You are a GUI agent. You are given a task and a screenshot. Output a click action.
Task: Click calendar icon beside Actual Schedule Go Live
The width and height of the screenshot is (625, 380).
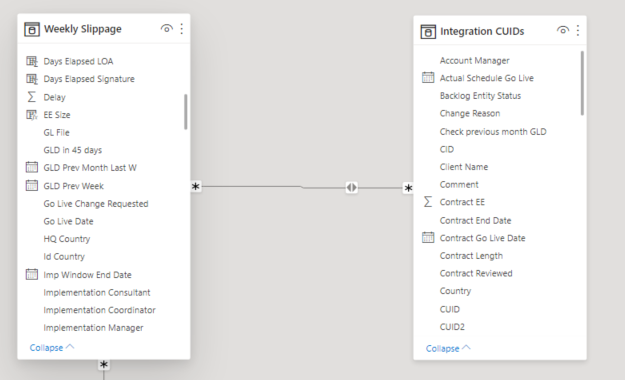(x=428, y=77)
